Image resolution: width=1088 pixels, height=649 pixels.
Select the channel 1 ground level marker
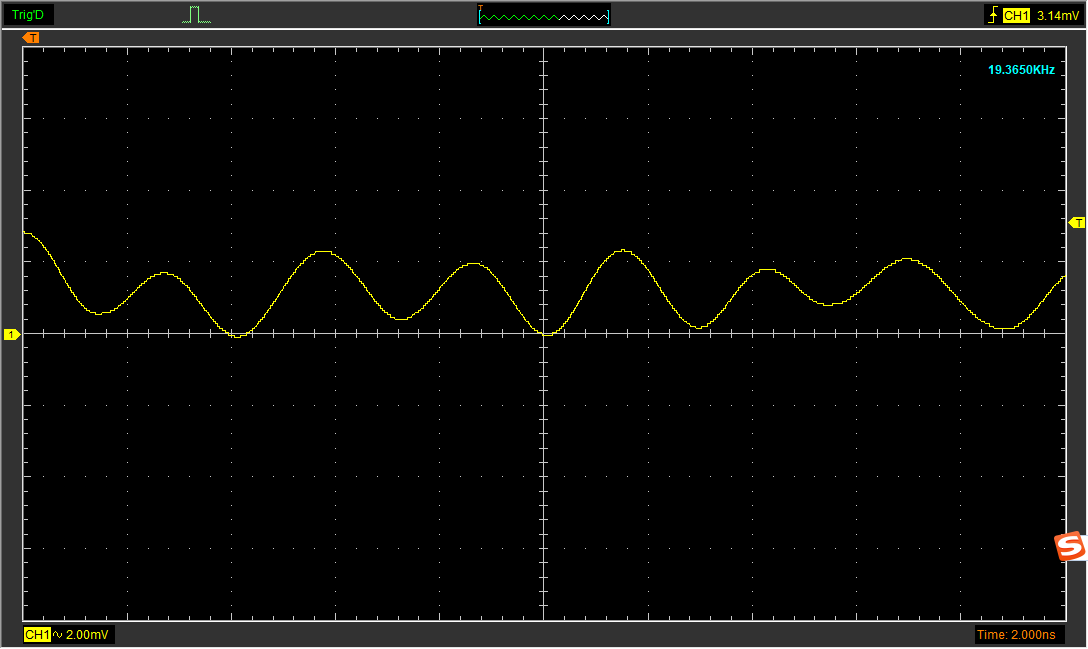click(x=12, y=335)
